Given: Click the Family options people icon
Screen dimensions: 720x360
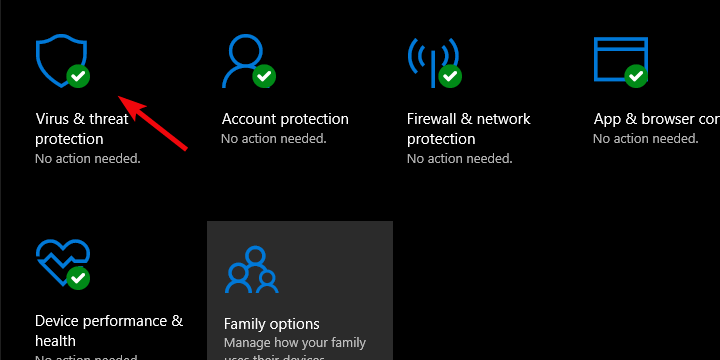Looking at the screenshot, I should (x=252, y=270).
